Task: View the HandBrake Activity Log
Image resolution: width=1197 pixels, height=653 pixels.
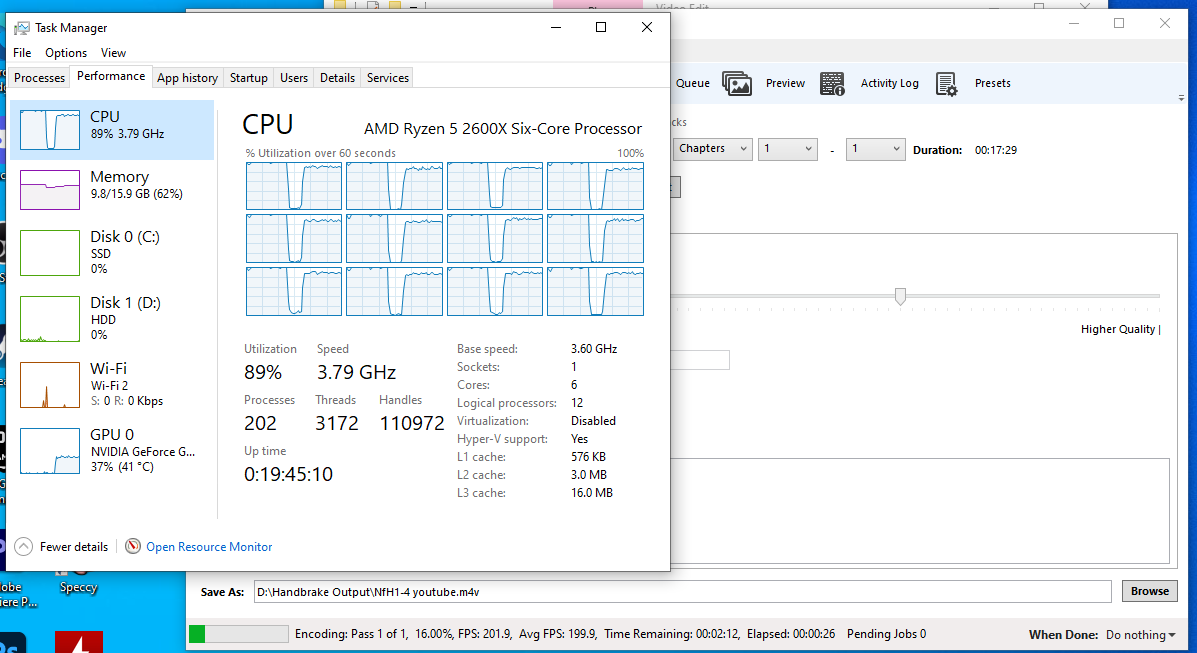Action: tap(888, 83)
